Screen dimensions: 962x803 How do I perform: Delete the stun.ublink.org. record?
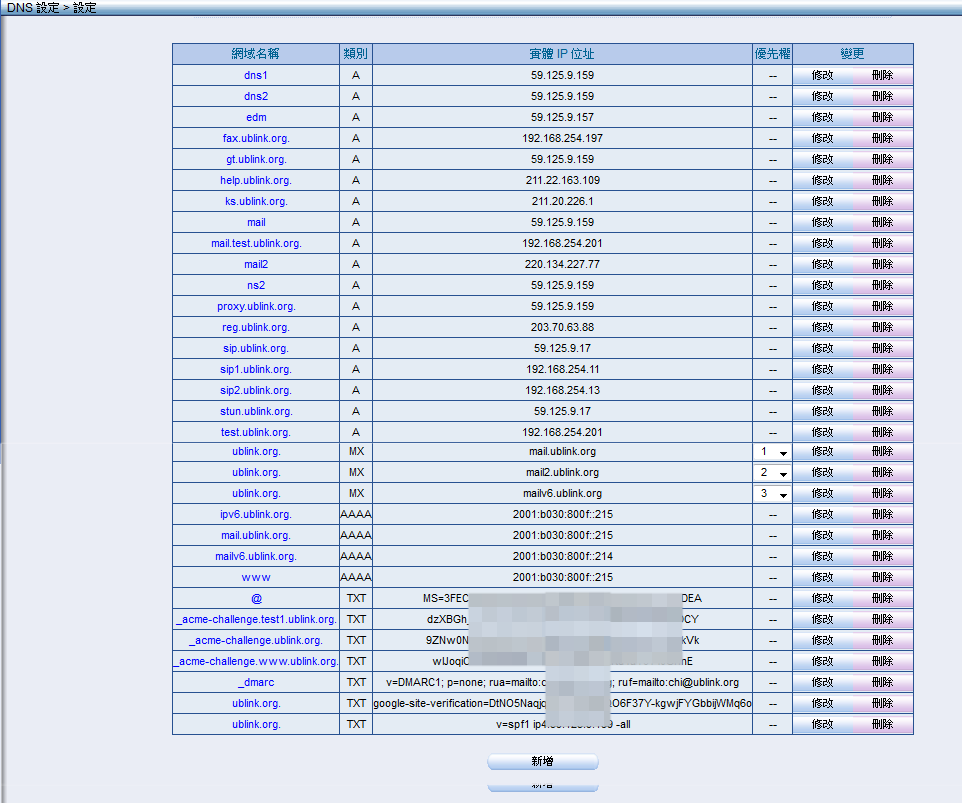(x=882, y=411)
